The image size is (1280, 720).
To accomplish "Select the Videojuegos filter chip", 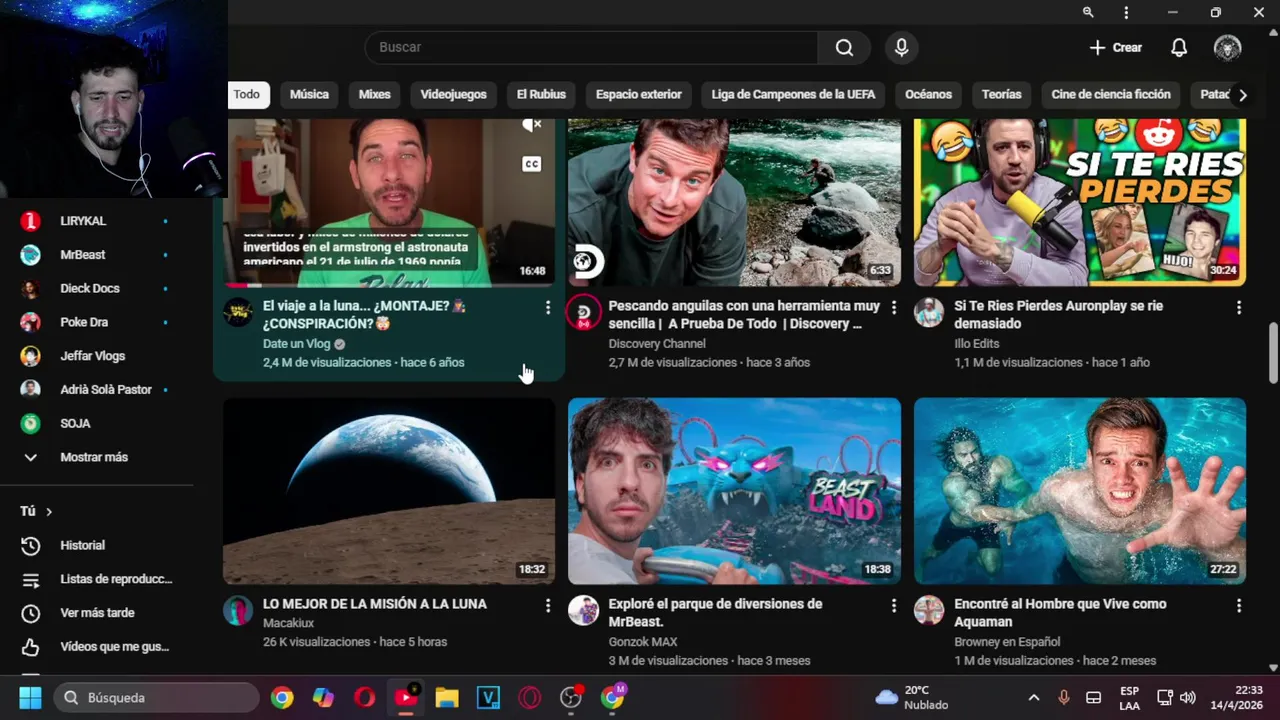I will coord(453,94).
